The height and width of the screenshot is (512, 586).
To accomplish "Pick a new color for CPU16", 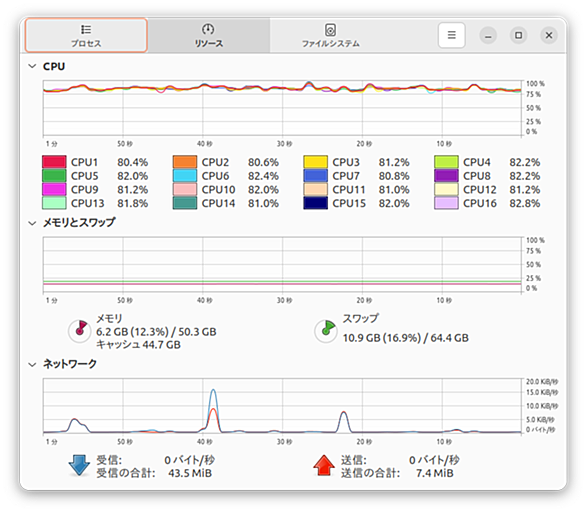I will coord(446,203).
